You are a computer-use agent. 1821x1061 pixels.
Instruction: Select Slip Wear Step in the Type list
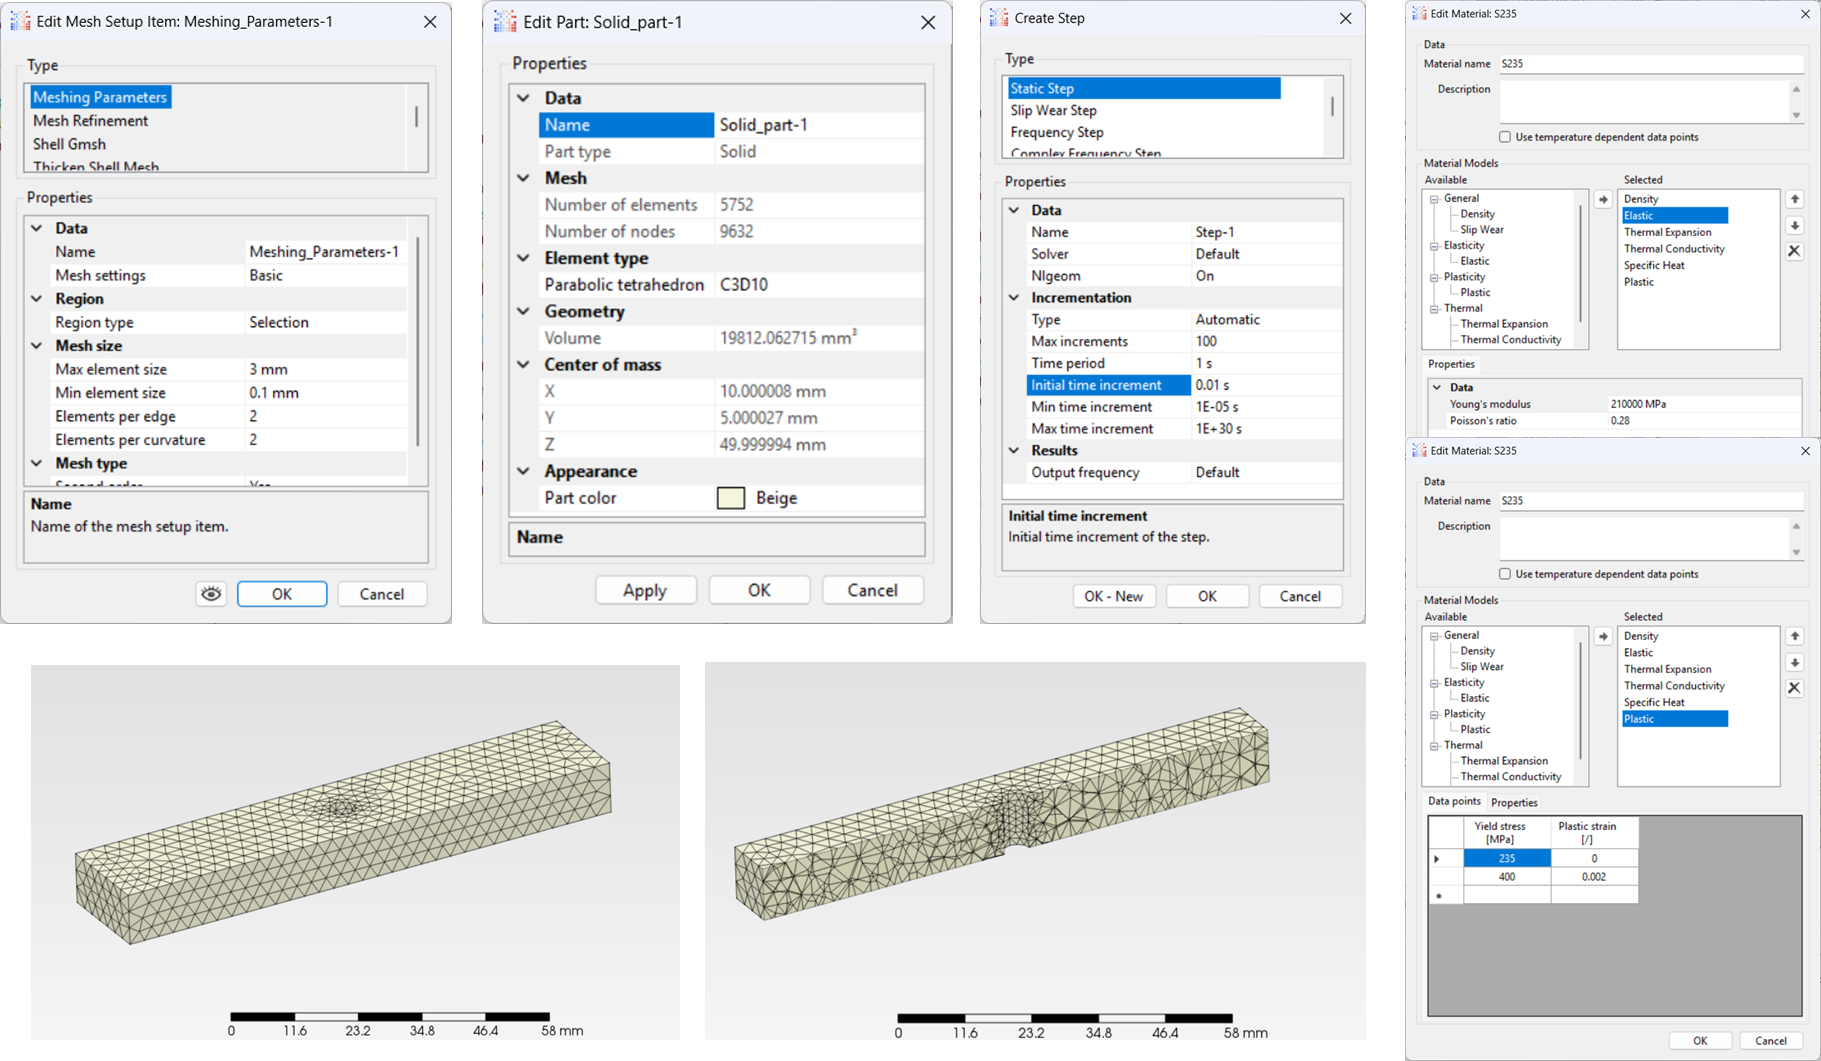tap(1053, 111)
